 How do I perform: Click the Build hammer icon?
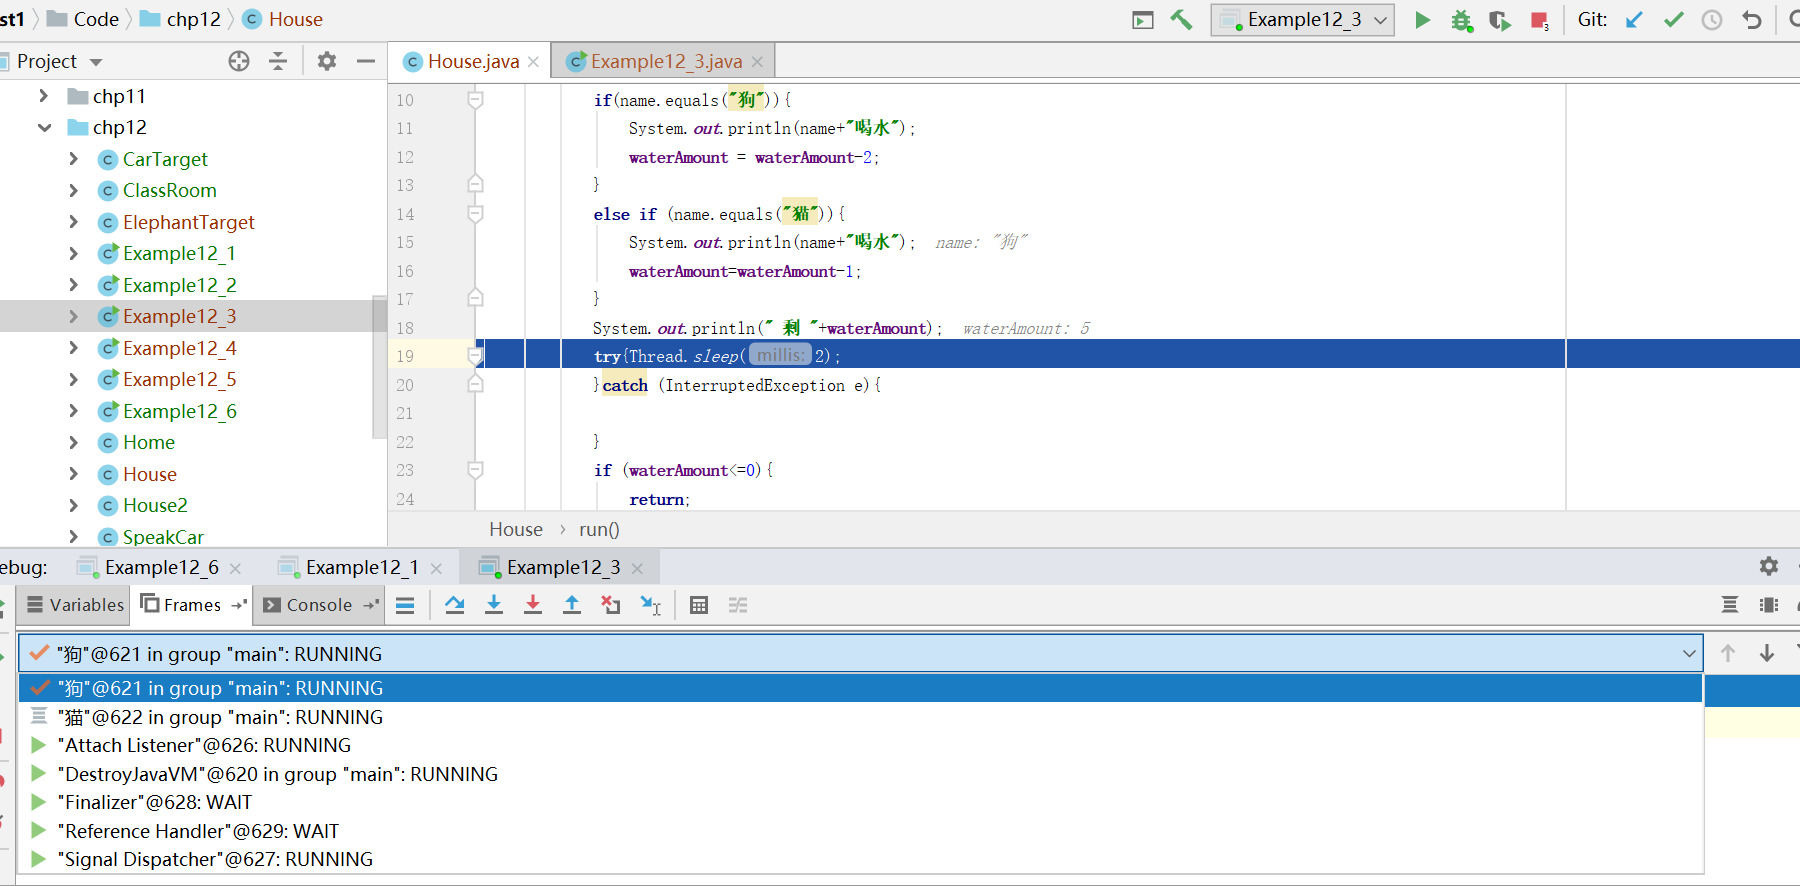click(x=1181, y=20)
